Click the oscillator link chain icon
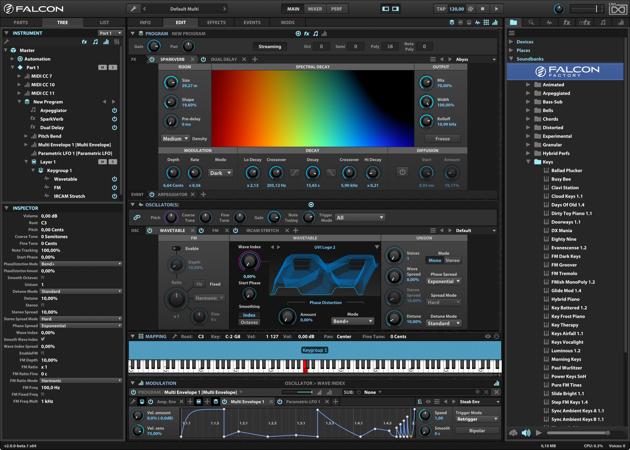 click(137, 217)
